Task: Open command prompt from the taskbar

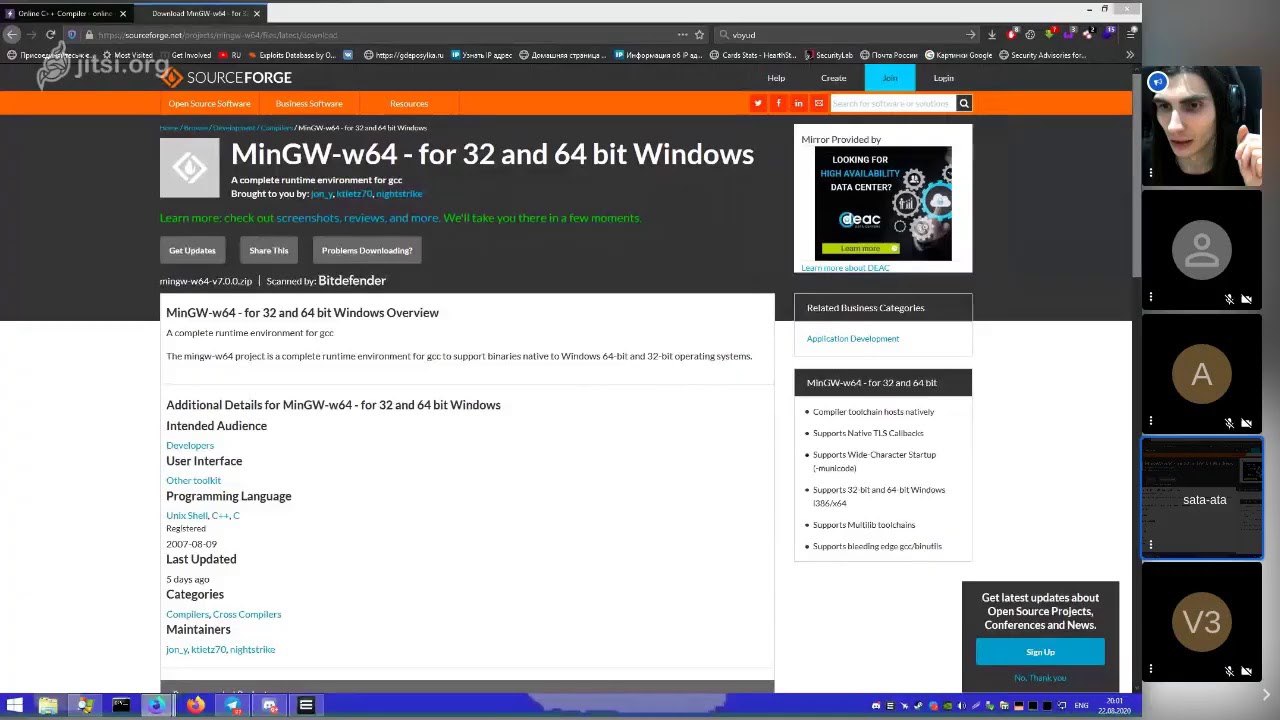Action: click(121, 705)
